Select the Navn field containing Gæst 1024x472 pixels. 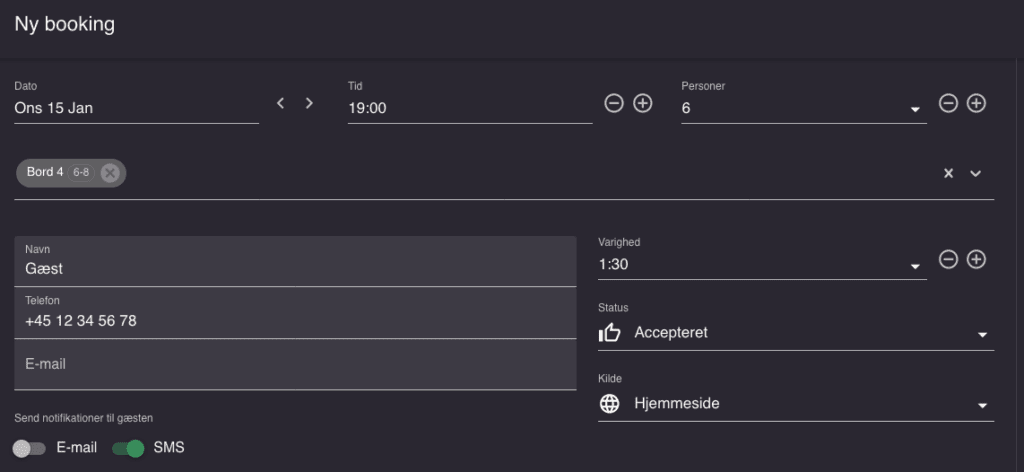(295, 261)
